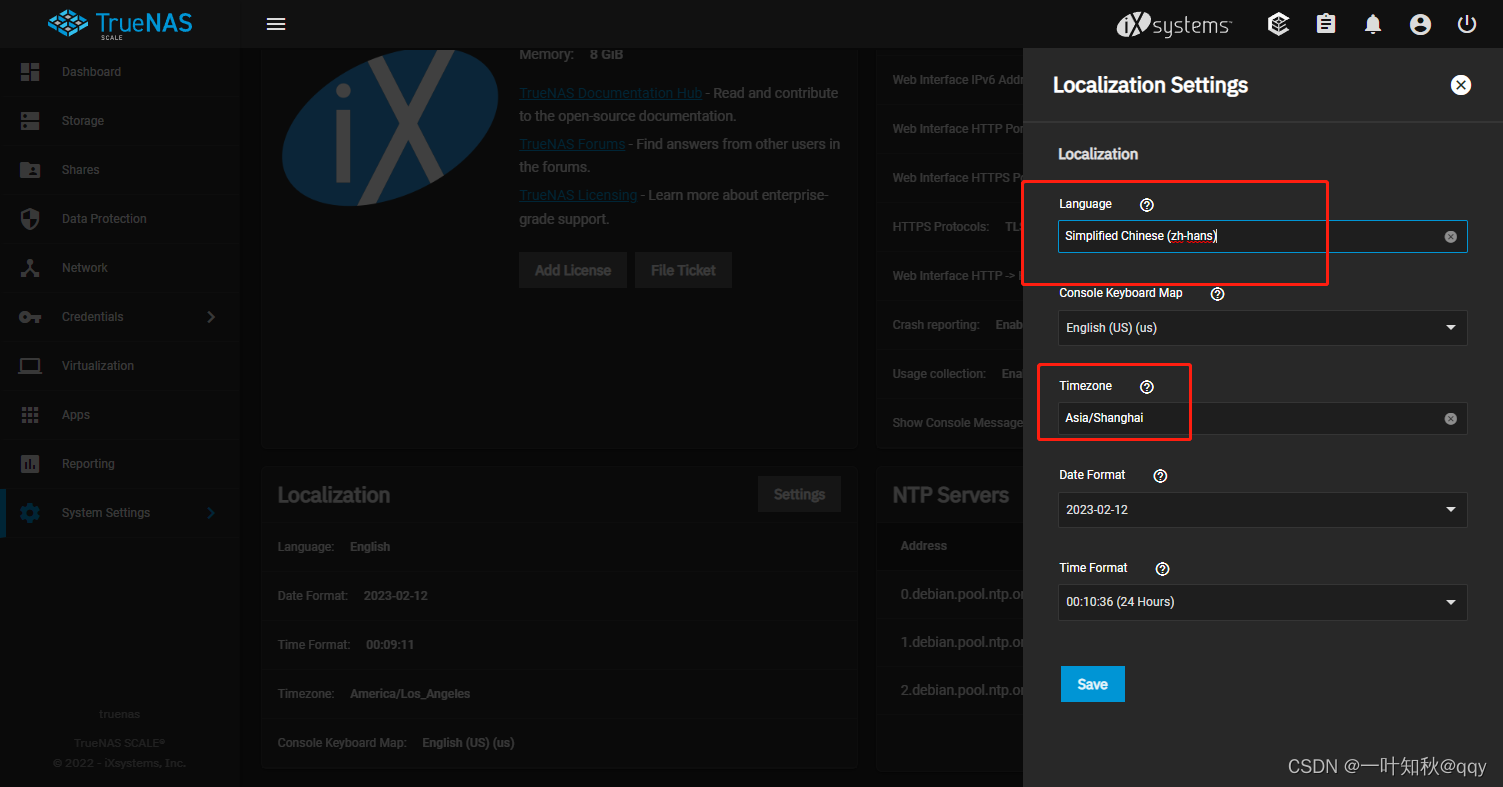Click the Dashboard sidebar icon
This screenshot has height=787, width=1503.
point(30,72)
